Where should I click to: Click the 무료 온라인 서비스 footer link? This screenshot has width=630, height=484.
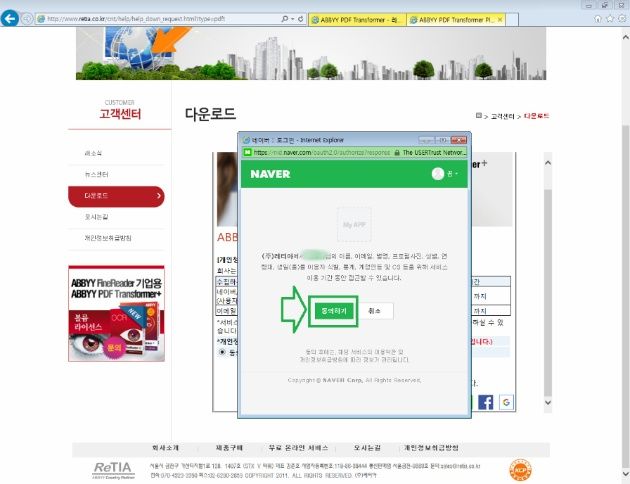click(x=298, y=447)
